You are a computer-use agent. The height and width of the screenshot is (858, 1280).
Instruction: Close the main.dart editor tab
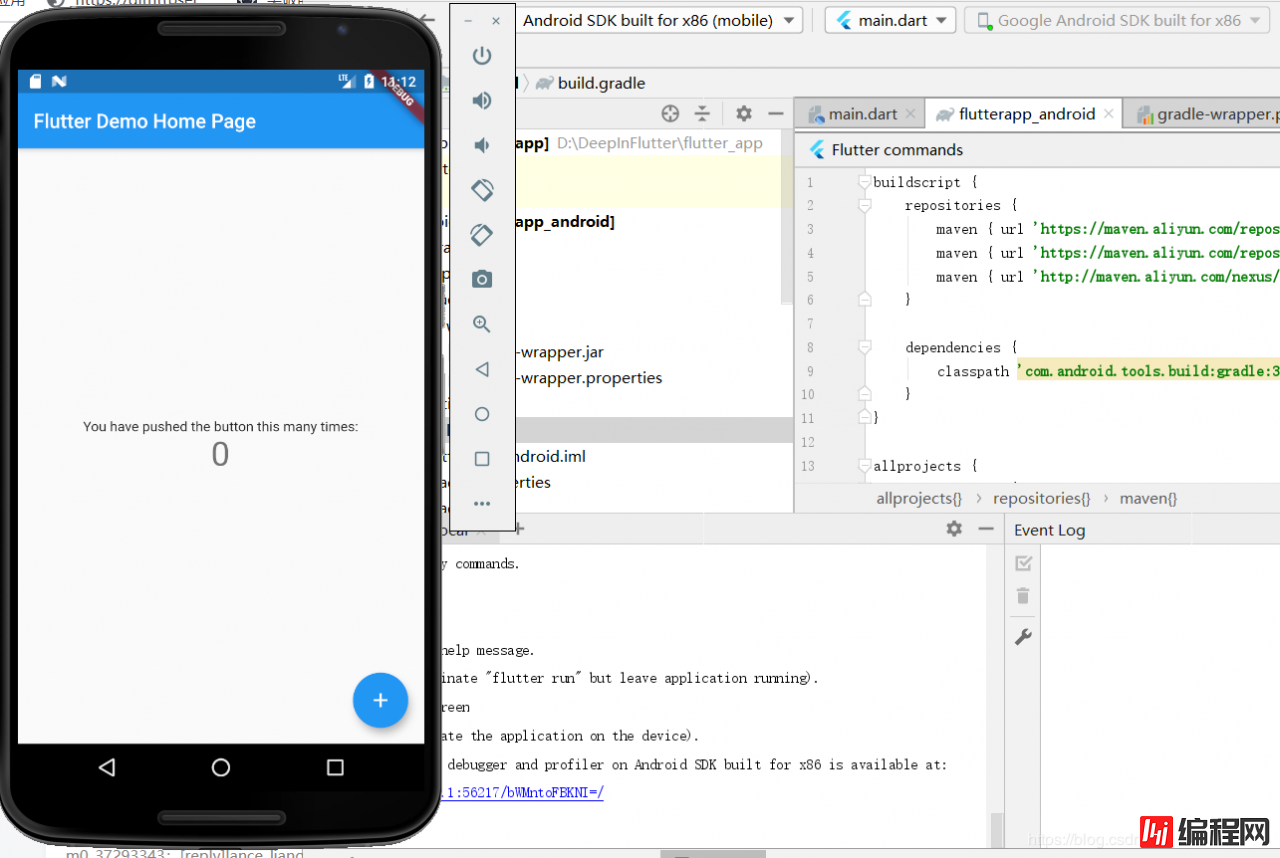(910, 114)
